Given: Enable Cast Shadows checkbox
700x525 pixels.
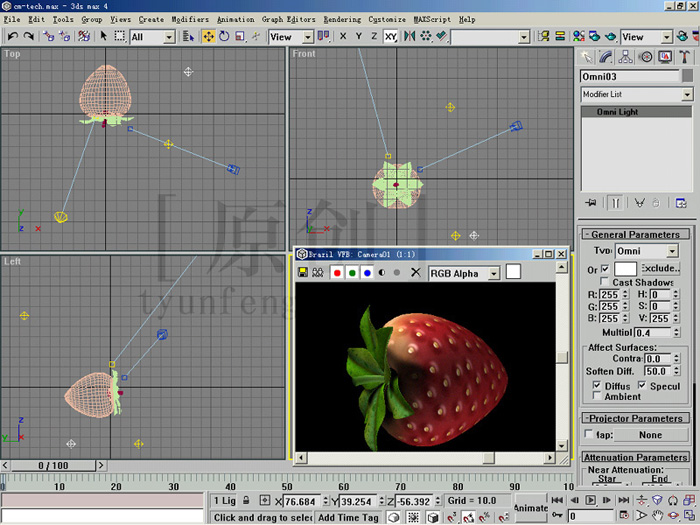Looking at the screenshot, I should pos(604,281).
